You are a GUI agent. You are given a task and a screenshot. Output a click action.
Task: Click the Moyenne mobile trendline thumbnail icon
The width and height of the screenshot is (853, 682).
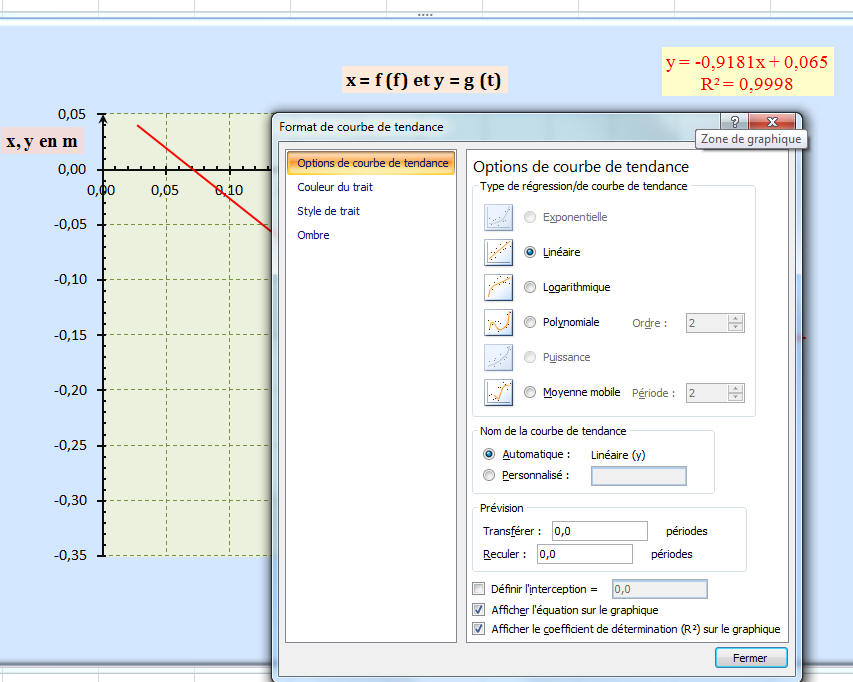[498, 392]
